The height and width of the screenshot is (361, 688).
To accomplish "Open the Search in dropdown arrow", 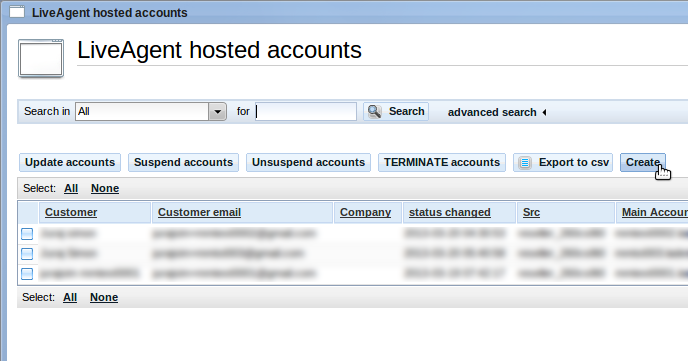I will tap(217, 111).
